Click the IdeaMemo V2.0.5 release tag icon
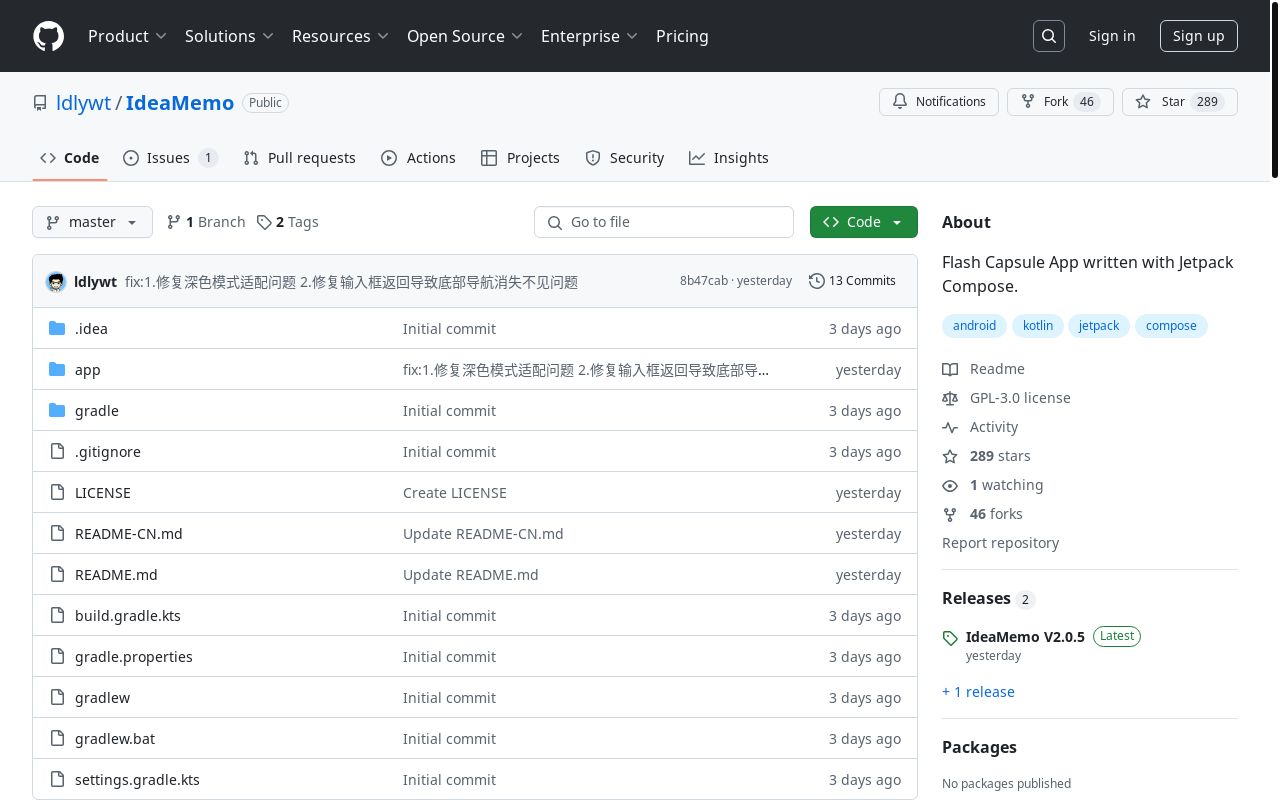1280x800 pixels. coord(950,638)
